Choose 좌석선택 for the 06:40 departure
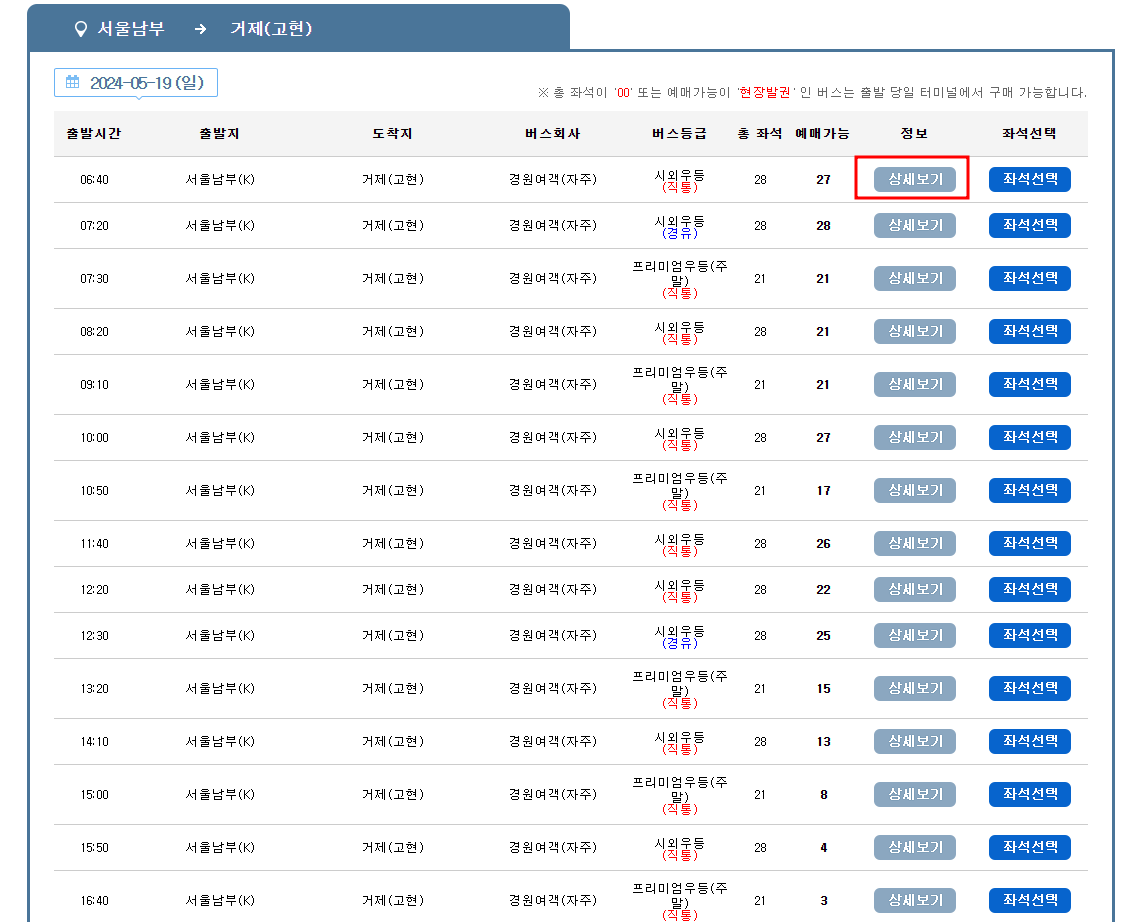This screenshot has height=922, width=1130. (1030, 179)
